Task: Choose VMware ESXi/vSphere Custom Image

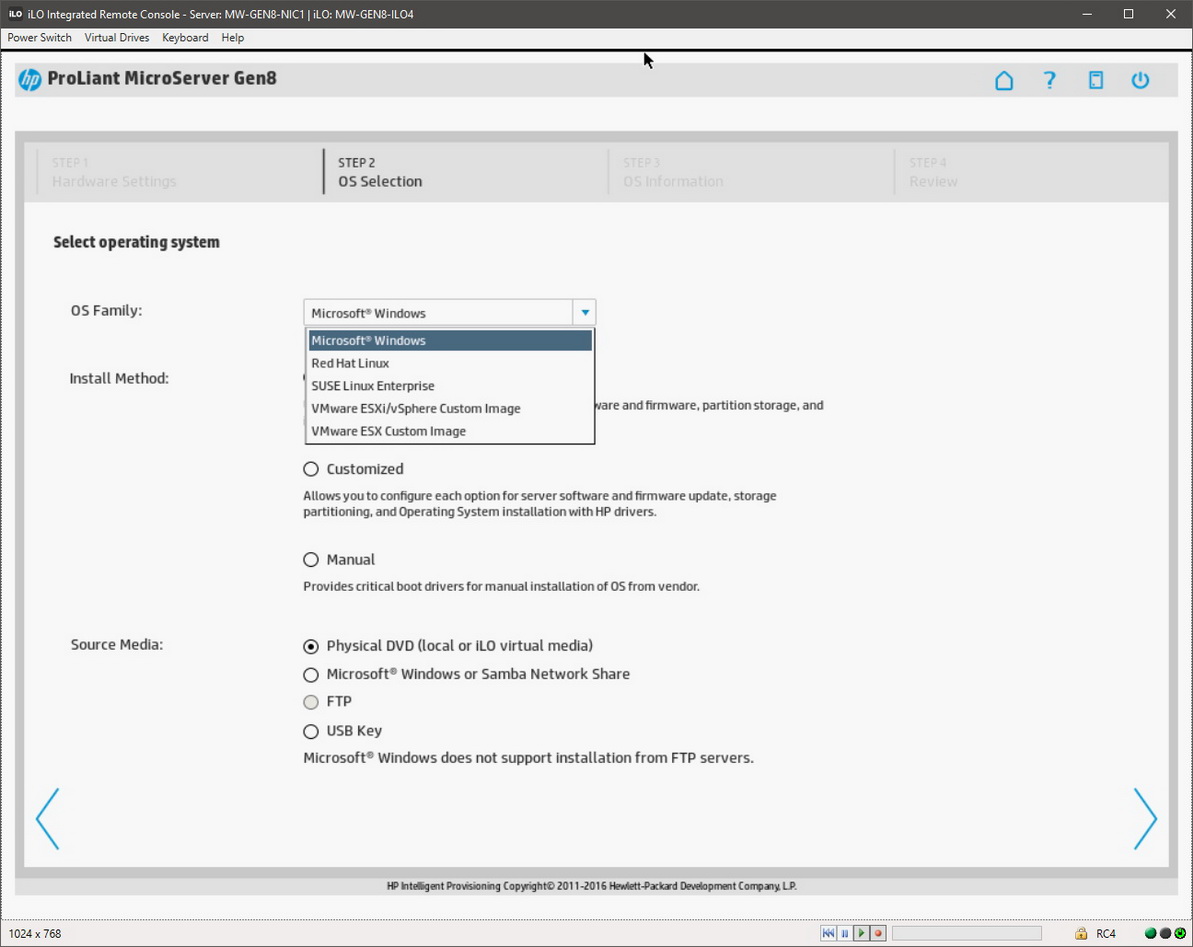Action: tap(450, 408)
